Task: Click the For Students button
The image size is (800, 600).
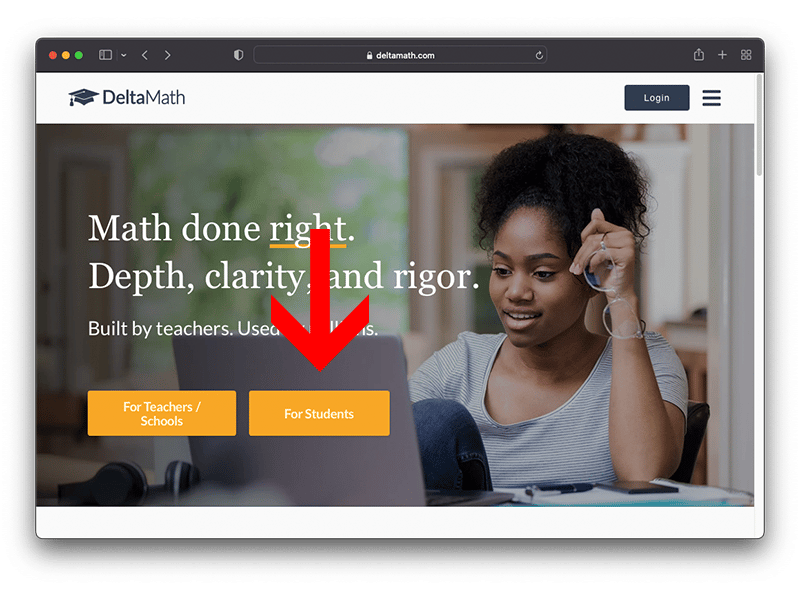Action: click(x=319, y=413)
